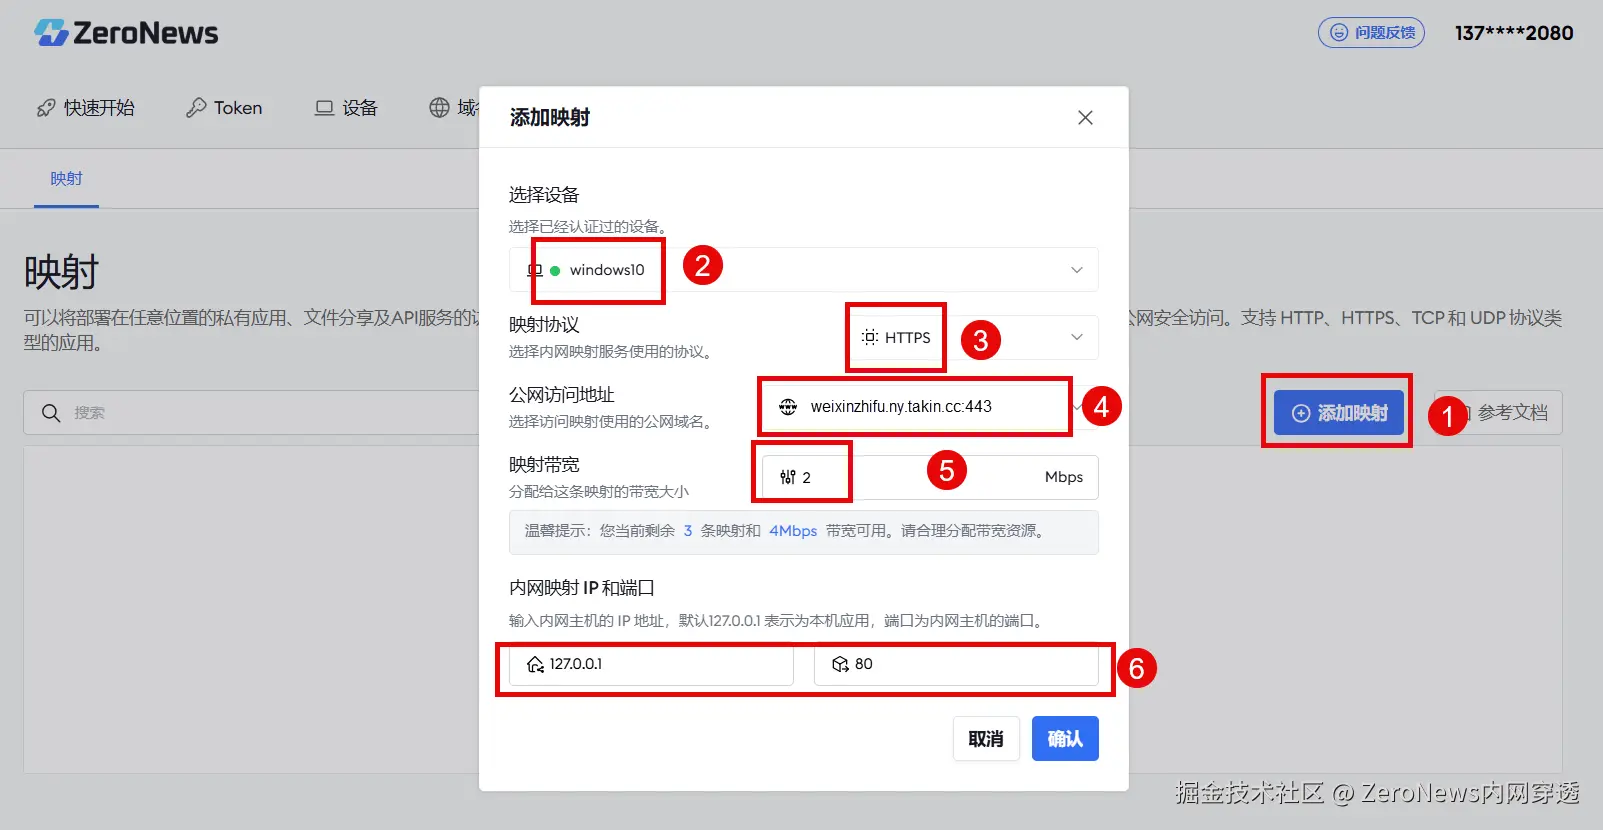Click the green online status dot
This screenshot has height=830, width=1603.
click(555, 270)
